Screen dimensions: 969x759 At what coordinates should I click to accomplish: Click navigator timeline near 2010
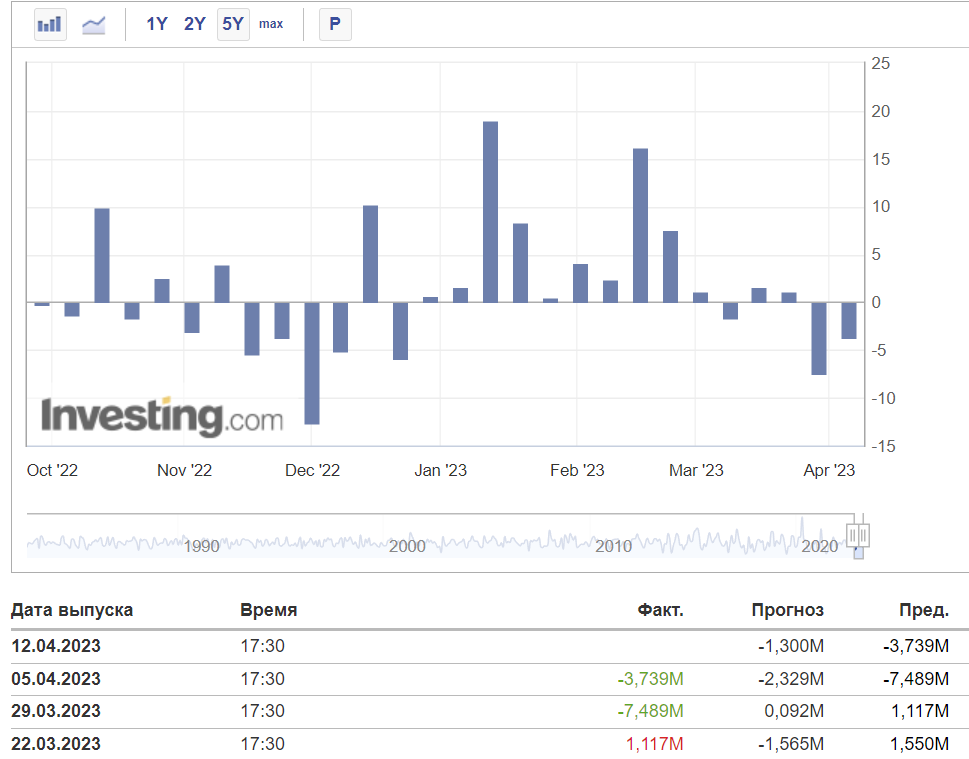click(x=613, y=540)
